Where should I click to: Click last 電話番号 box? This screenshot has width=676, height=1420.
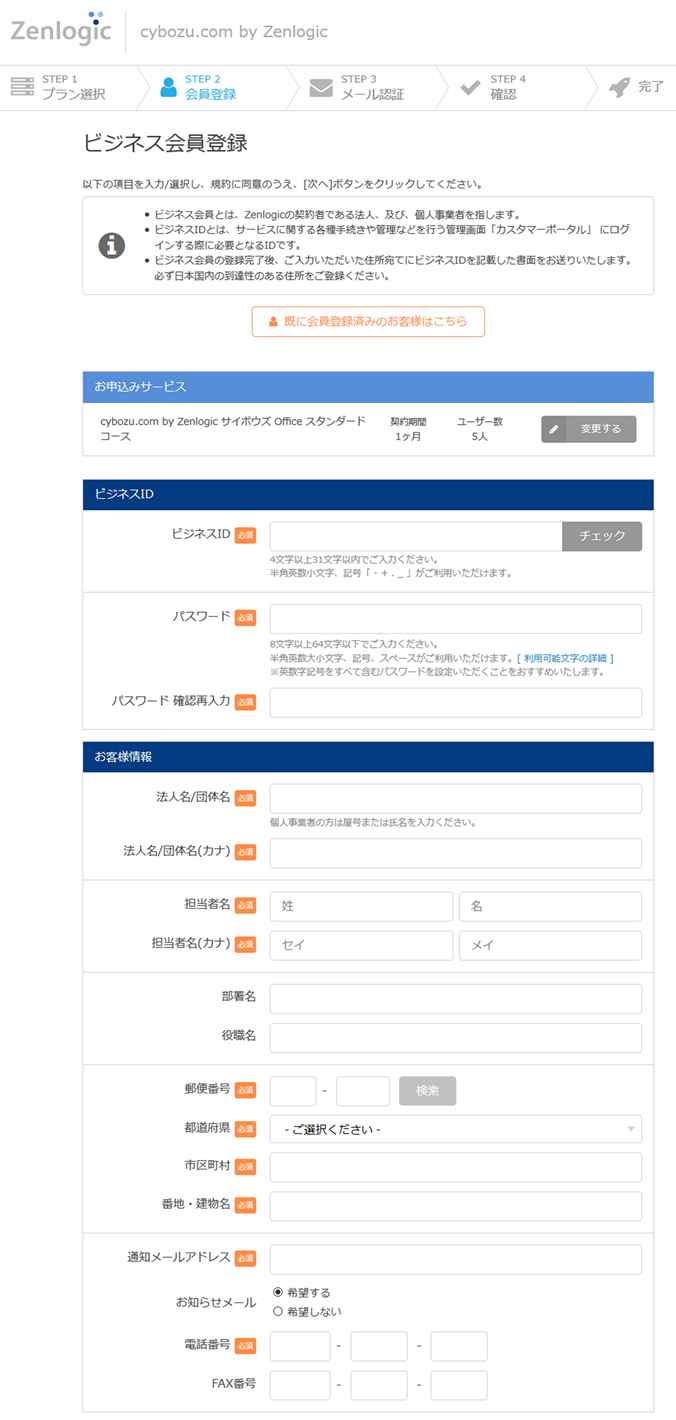459,1346
